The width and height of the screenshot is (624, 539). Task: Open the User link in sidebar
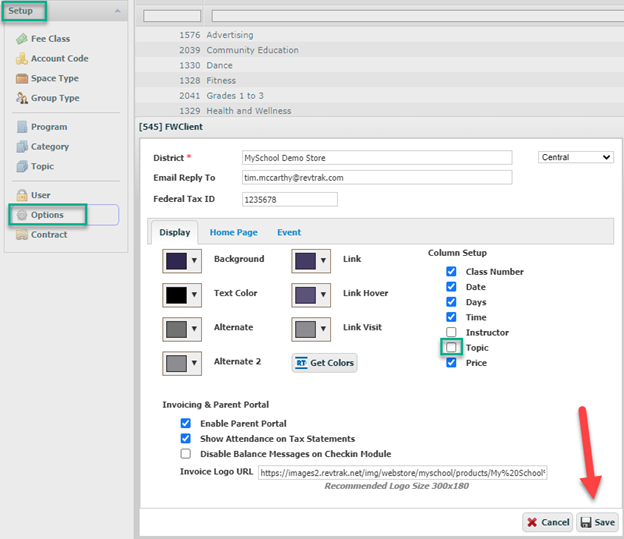pyautogui.click(x=41, y=195)
